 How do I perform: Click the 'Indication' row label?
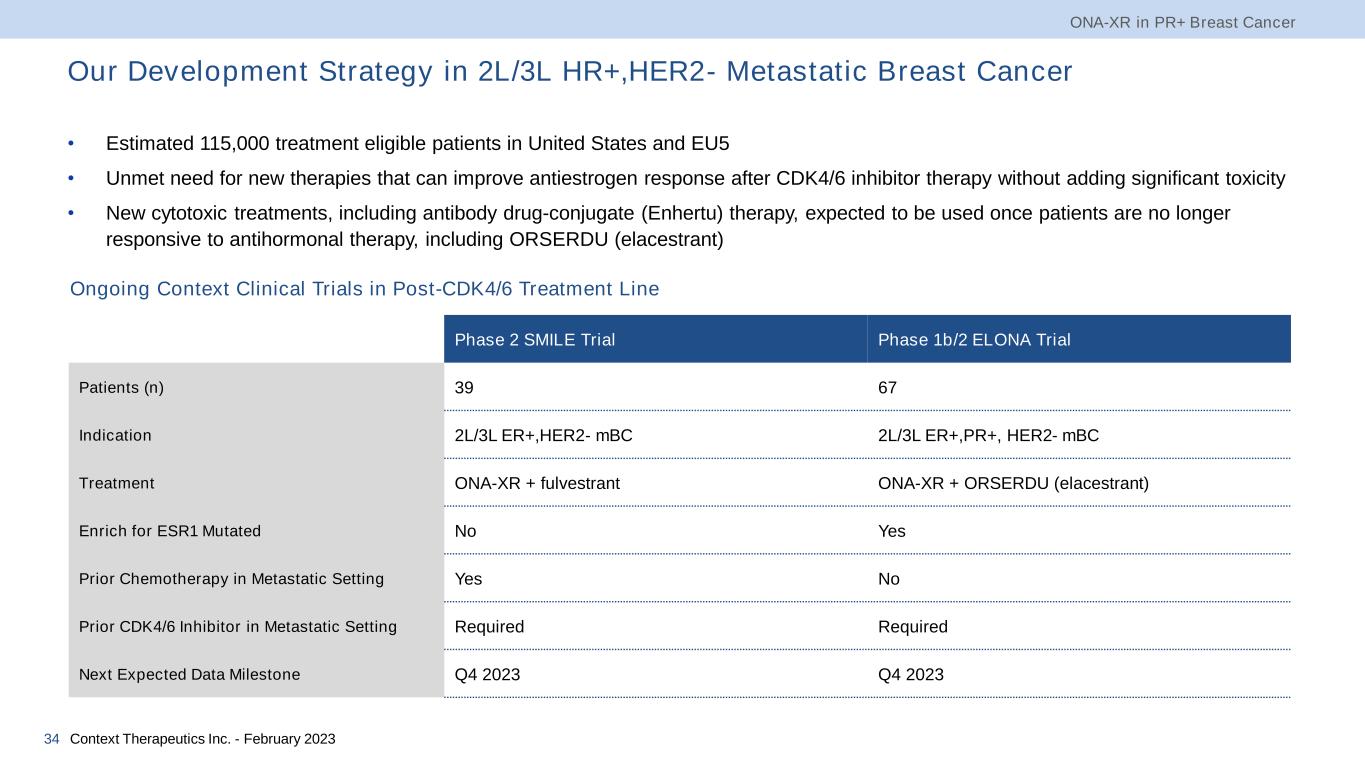[115, 435]
